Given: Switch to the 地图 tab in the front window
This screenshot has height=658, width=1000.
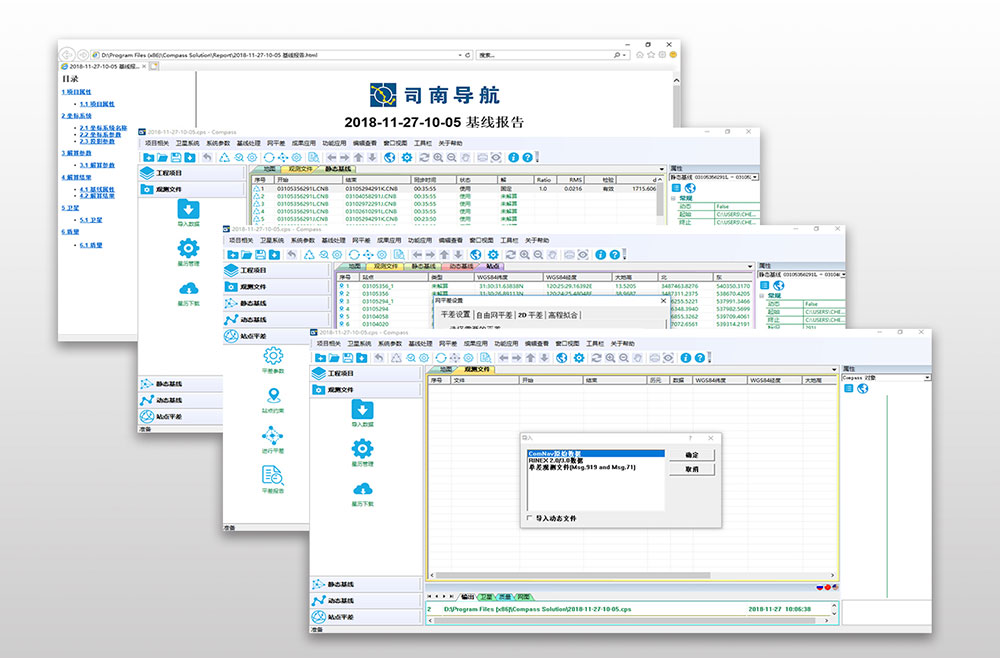Looking at the screenshot, I should pos(445,369).
